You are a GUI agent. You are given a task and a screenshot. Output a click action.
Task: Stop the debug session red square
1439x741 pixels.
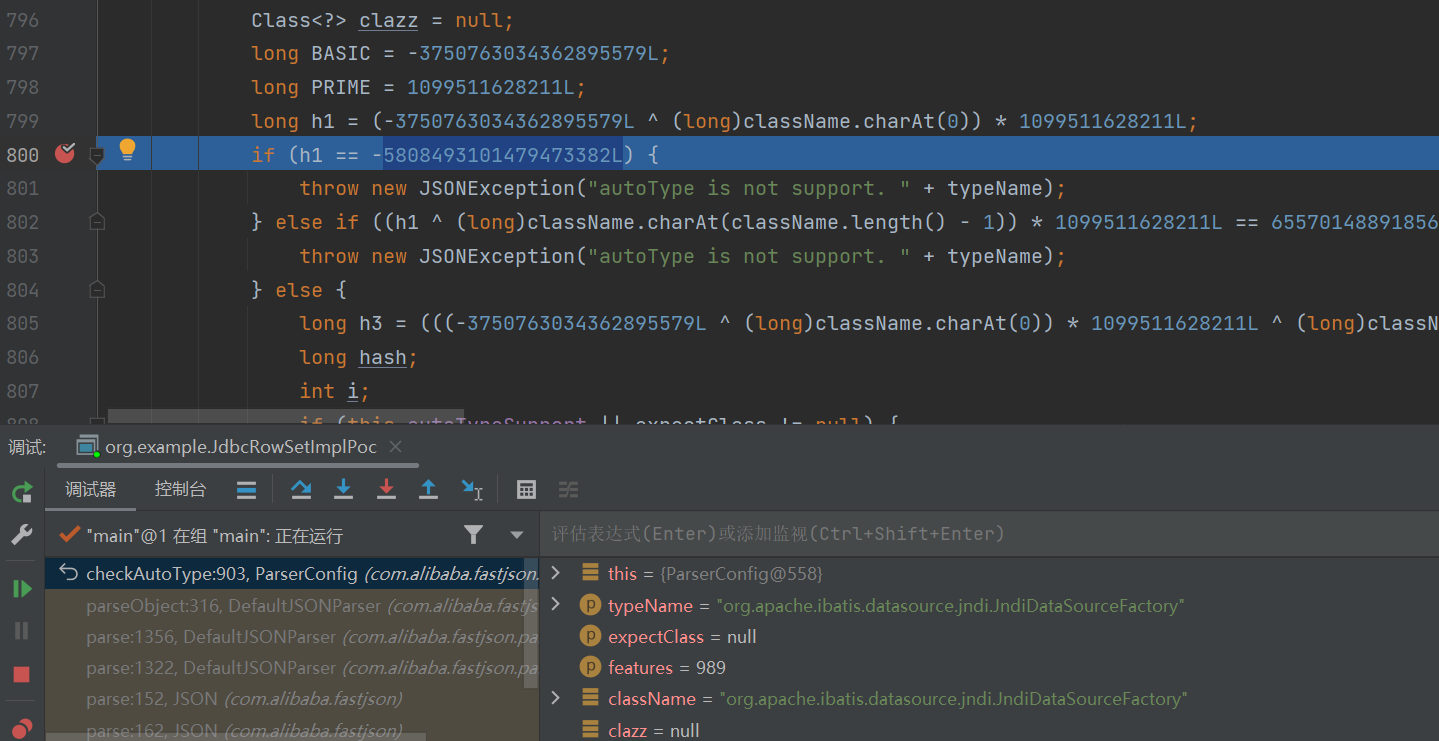(21, 674)
